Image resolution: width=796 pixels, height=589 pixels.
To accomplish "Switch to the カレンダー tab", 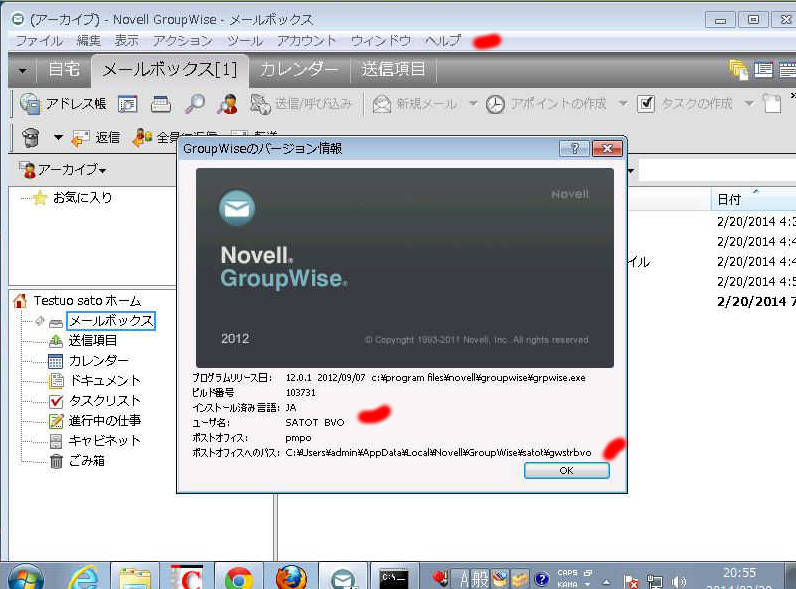I will coord(299,69).
